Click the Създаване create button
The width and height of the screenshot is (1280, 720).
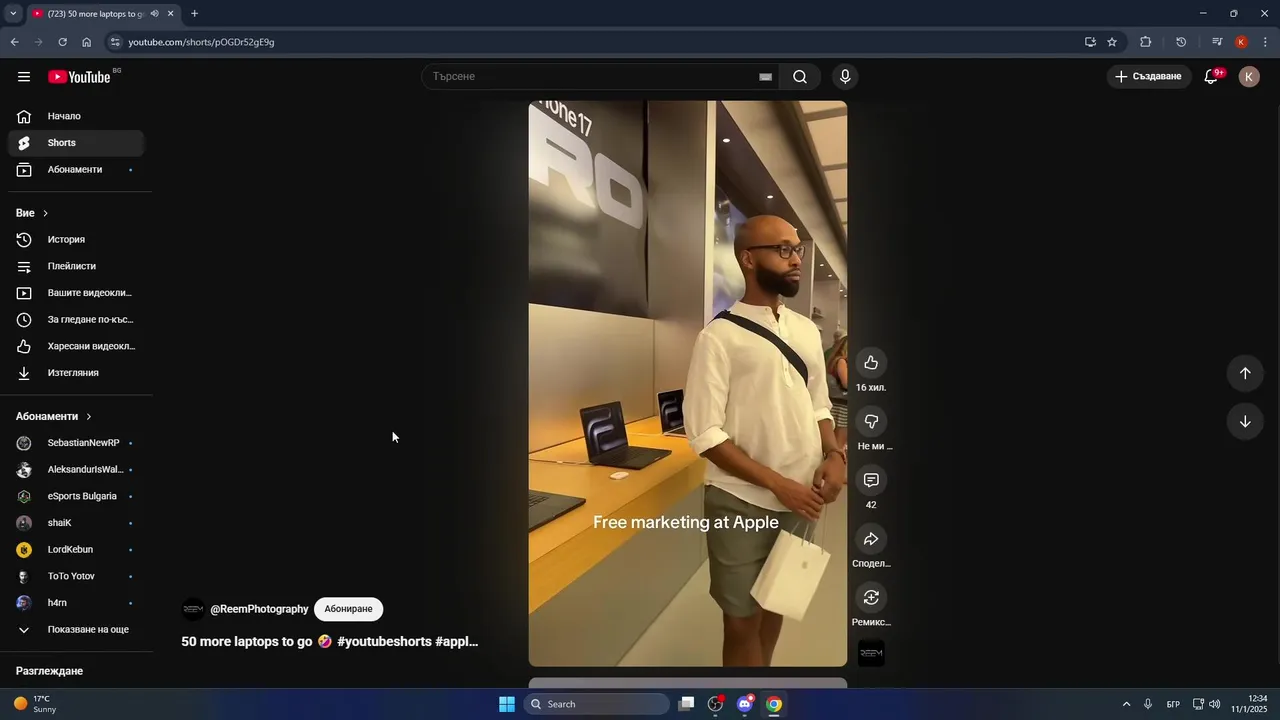[1149, 77]
